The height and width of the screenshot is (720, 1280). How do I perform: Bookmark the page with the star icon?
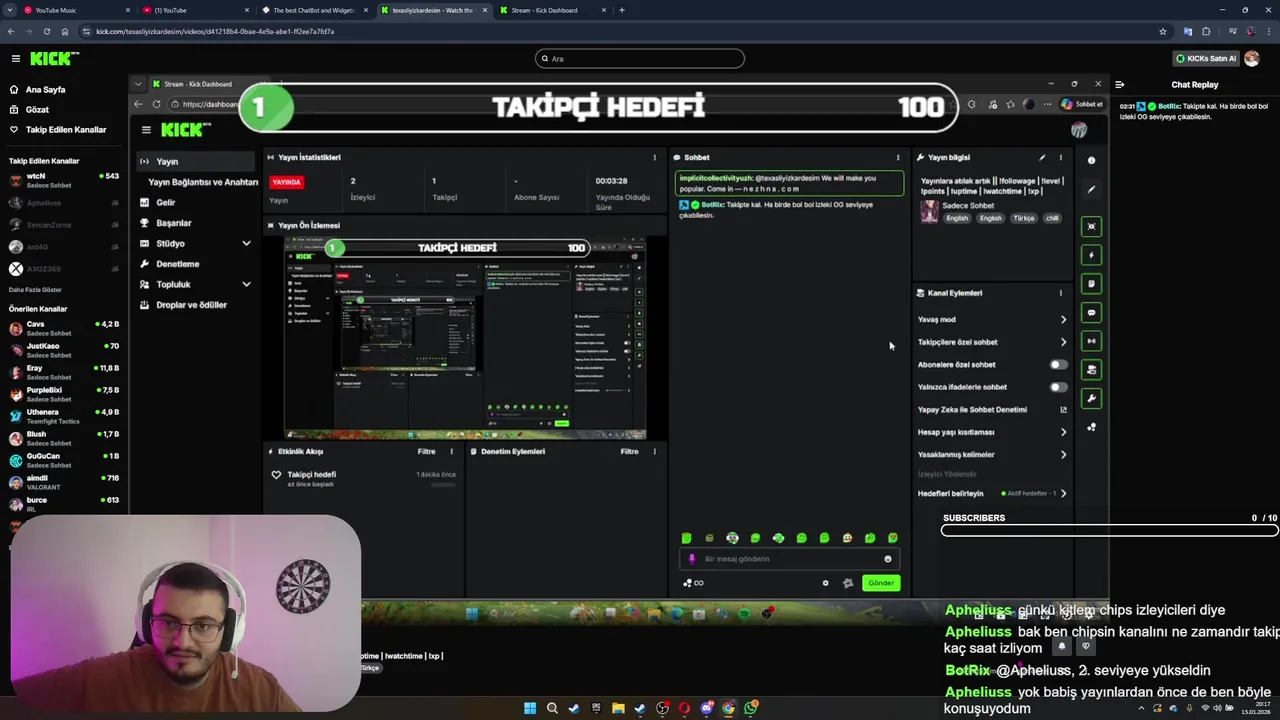click(1162, 31)
